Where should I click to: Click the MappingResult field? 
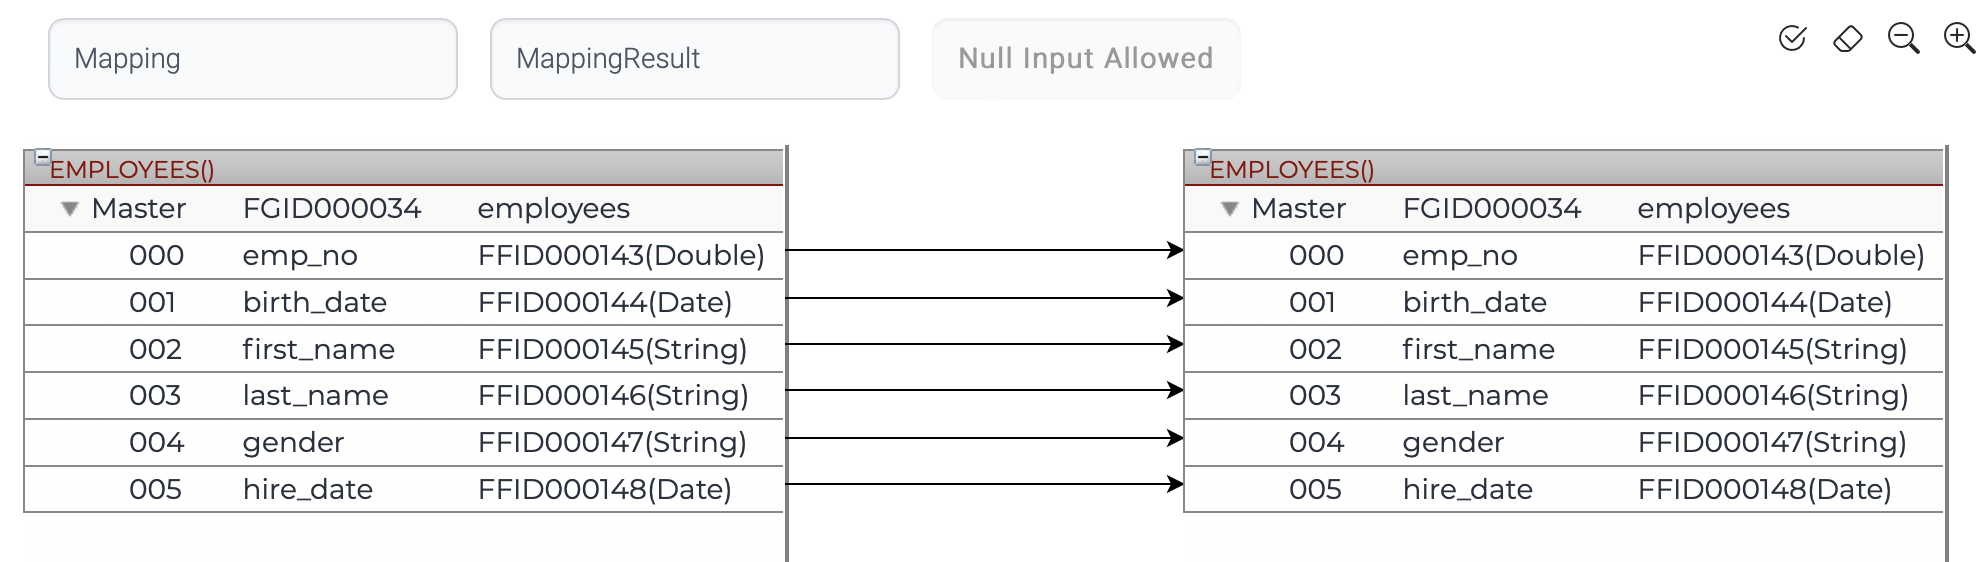tap(694, 59)
